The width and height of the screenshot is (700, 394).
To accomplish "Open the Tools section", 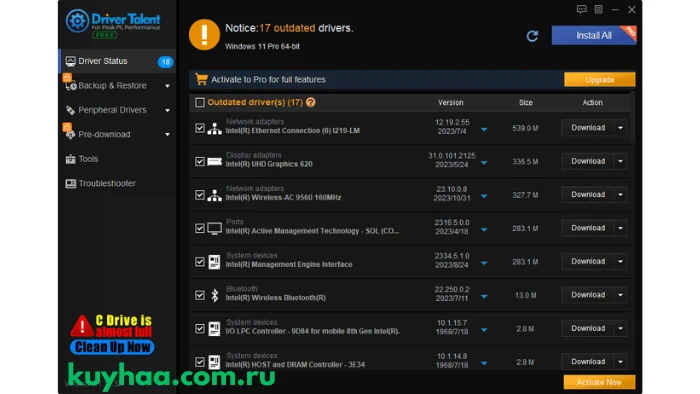I will 118,159.
